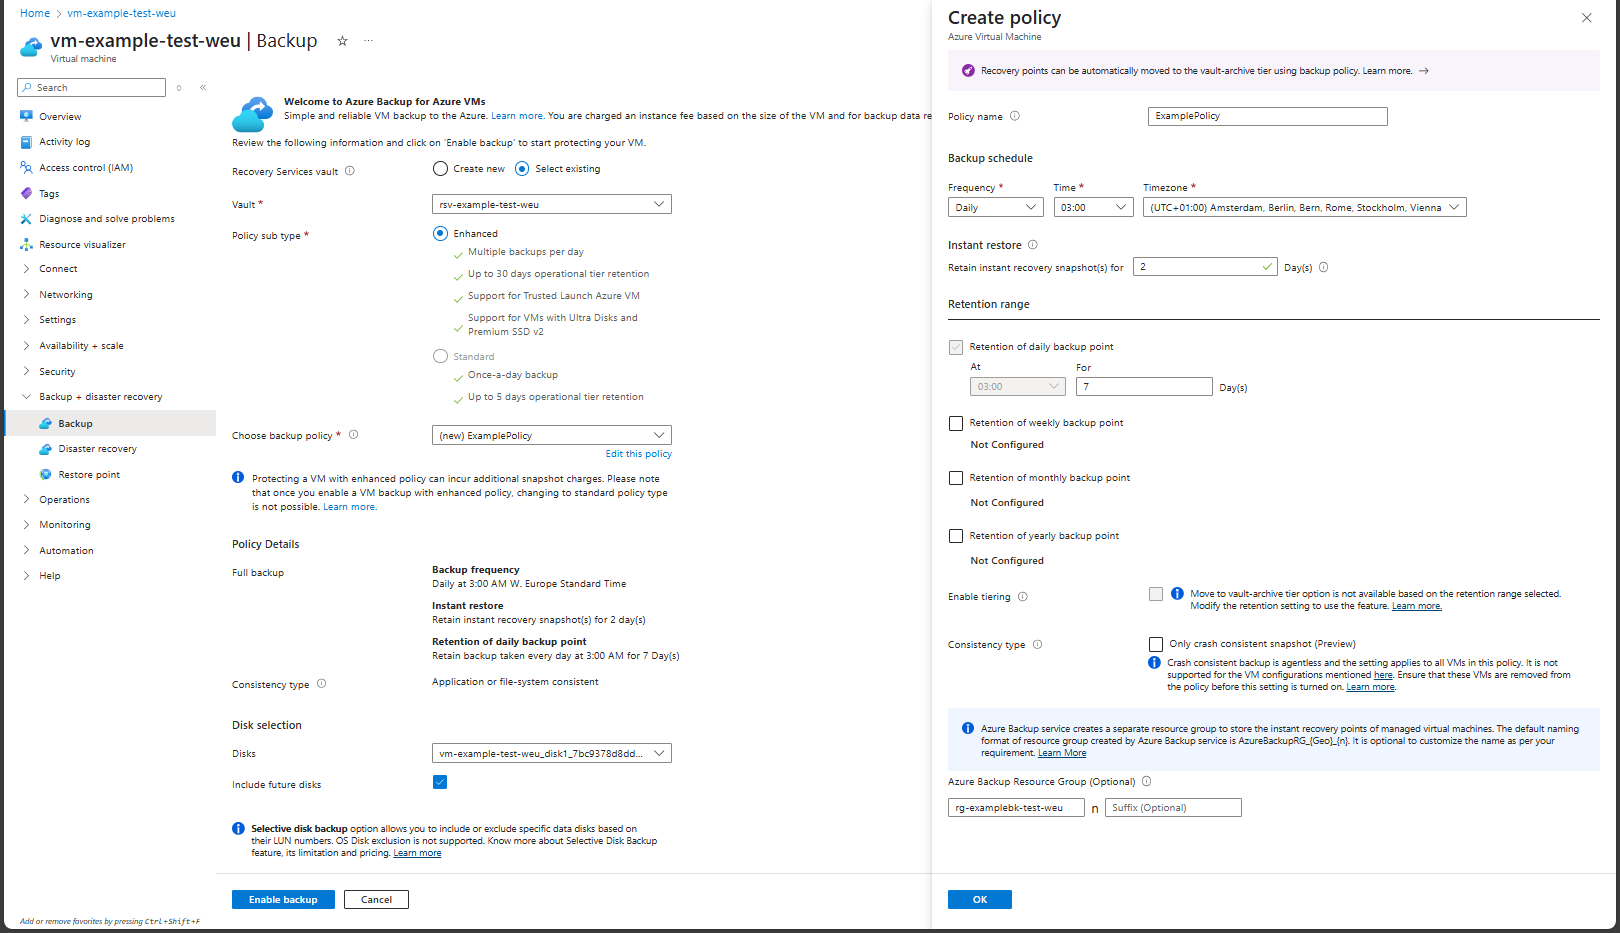1620x933 pixels.
Task: Show Create policy Consistency type info
Action: 1037,645
